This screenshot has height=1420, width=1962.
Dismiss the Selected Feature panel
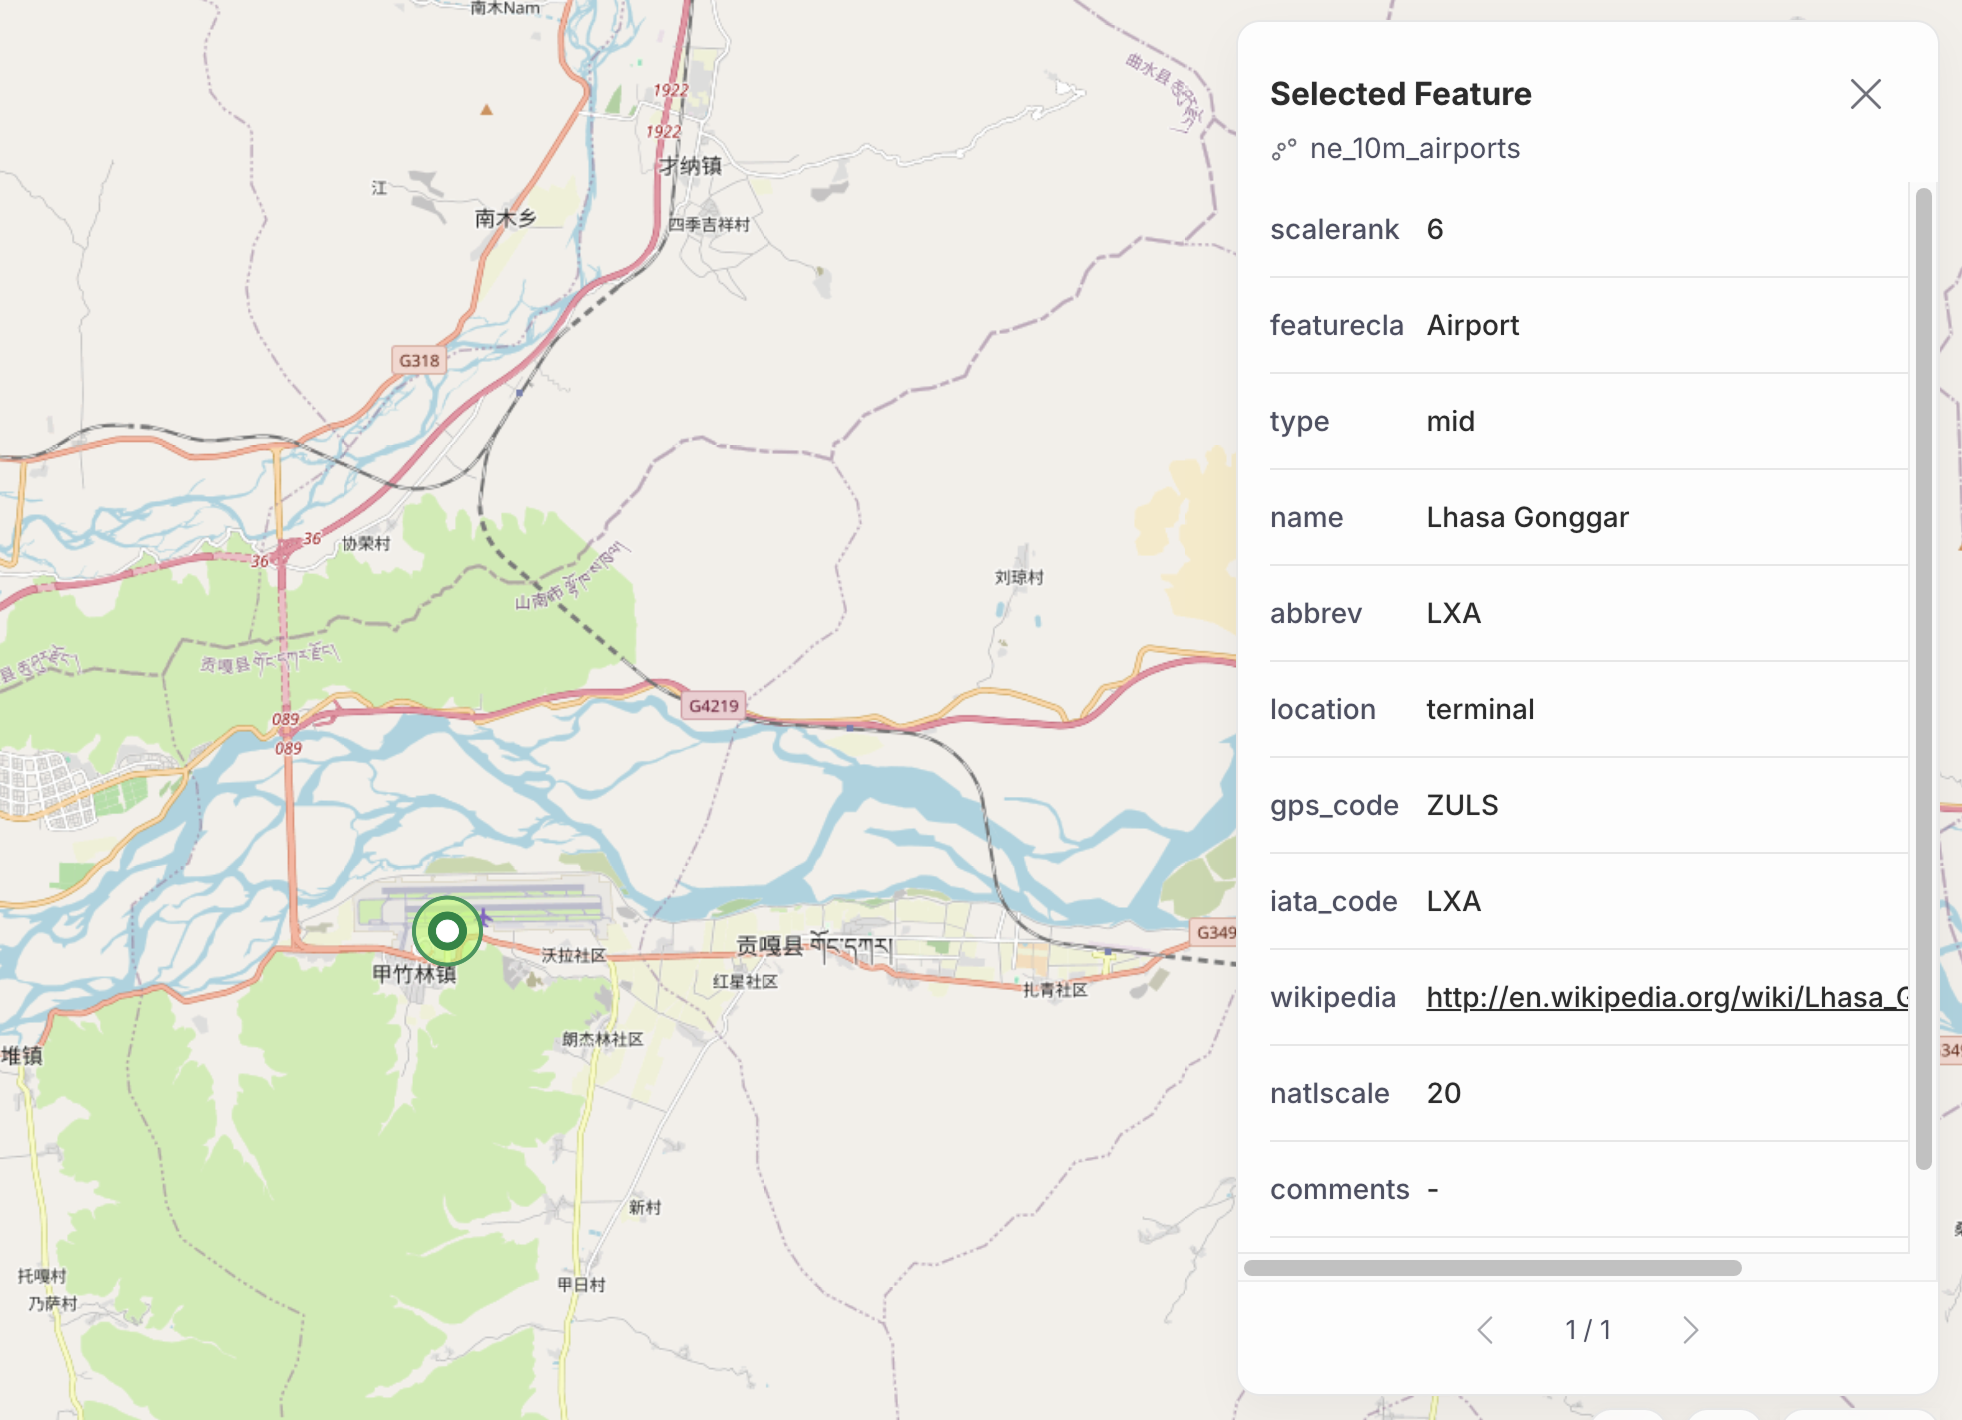coord(1864,93)
